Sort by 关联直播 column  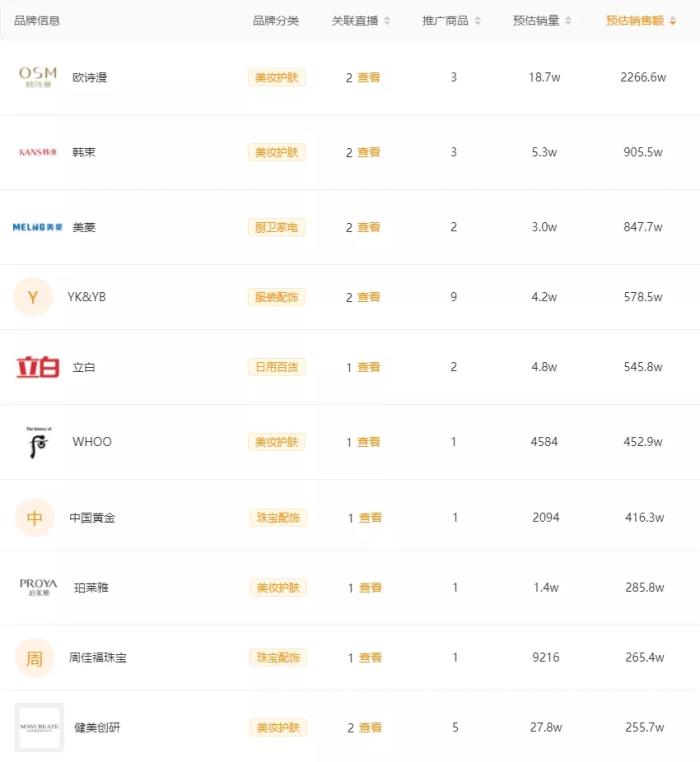[x=362, y=21]
